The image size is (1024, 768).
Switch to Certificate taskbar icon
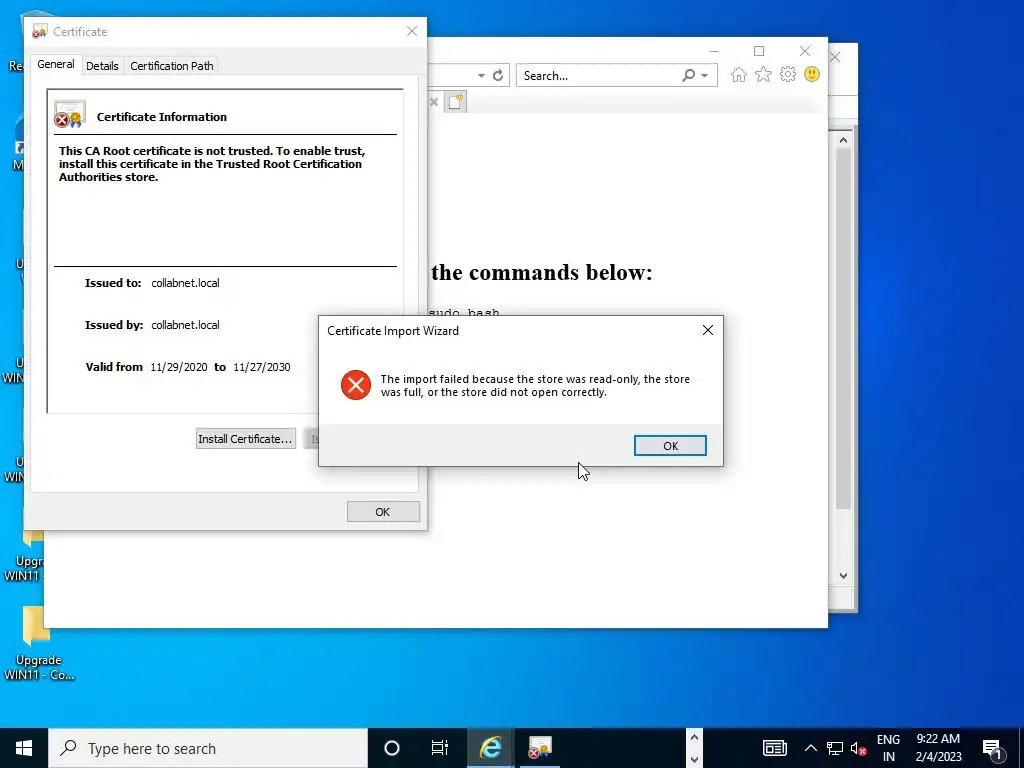coord(539,748)
